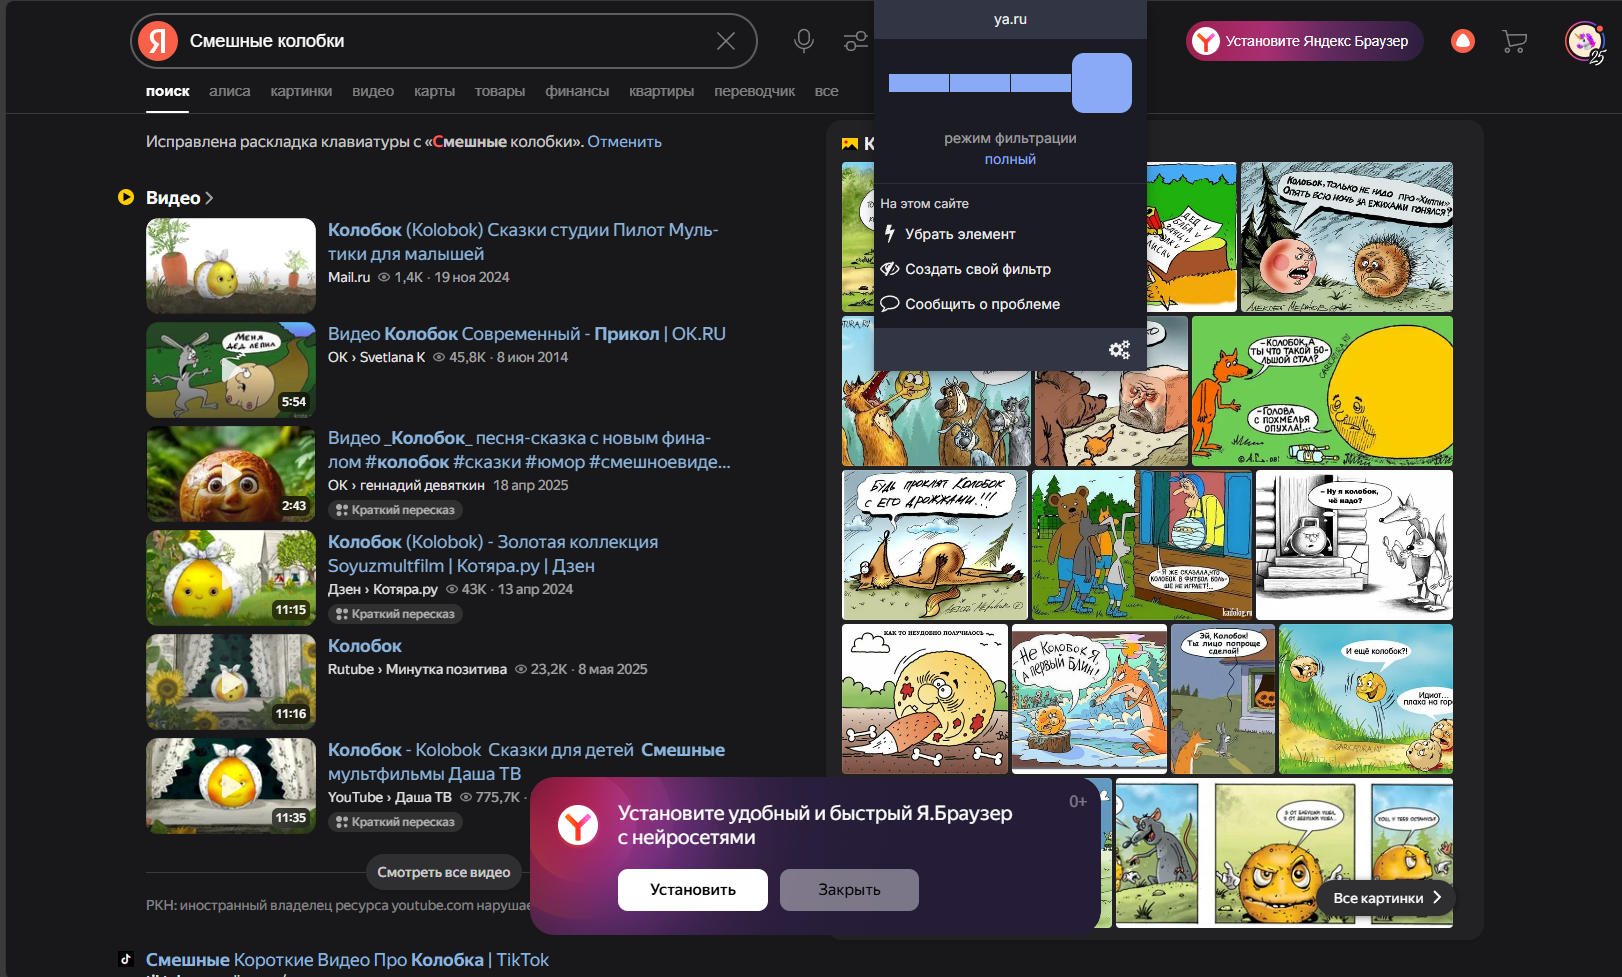The image size is (1622, 977).
Task: Open the shopping cart icon
Action: (1515, 41)
